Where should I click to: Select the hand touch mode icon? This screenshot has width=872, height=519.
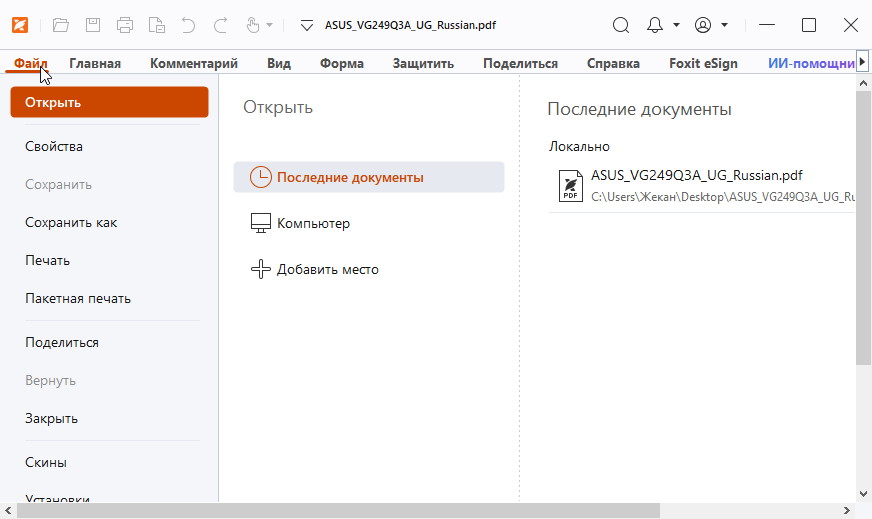point(253,25)
